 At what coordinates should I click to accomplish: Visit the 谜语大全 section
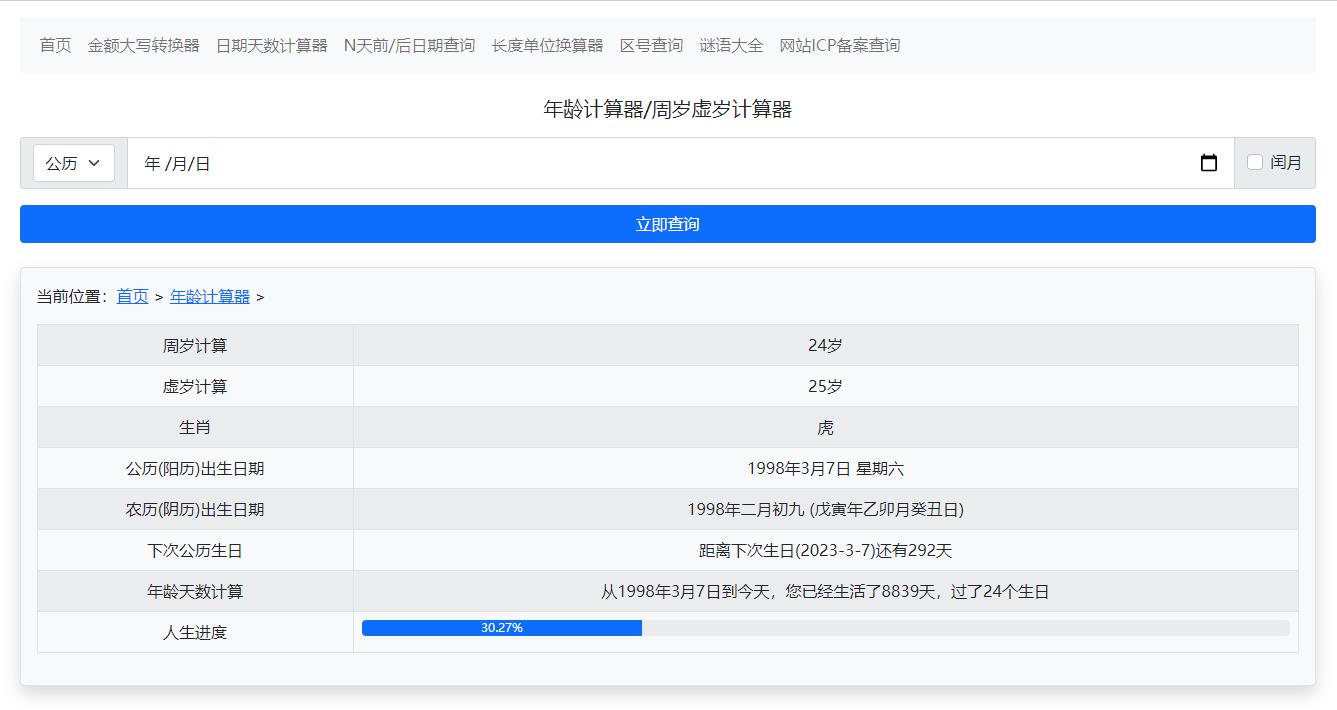pos(731,45)
